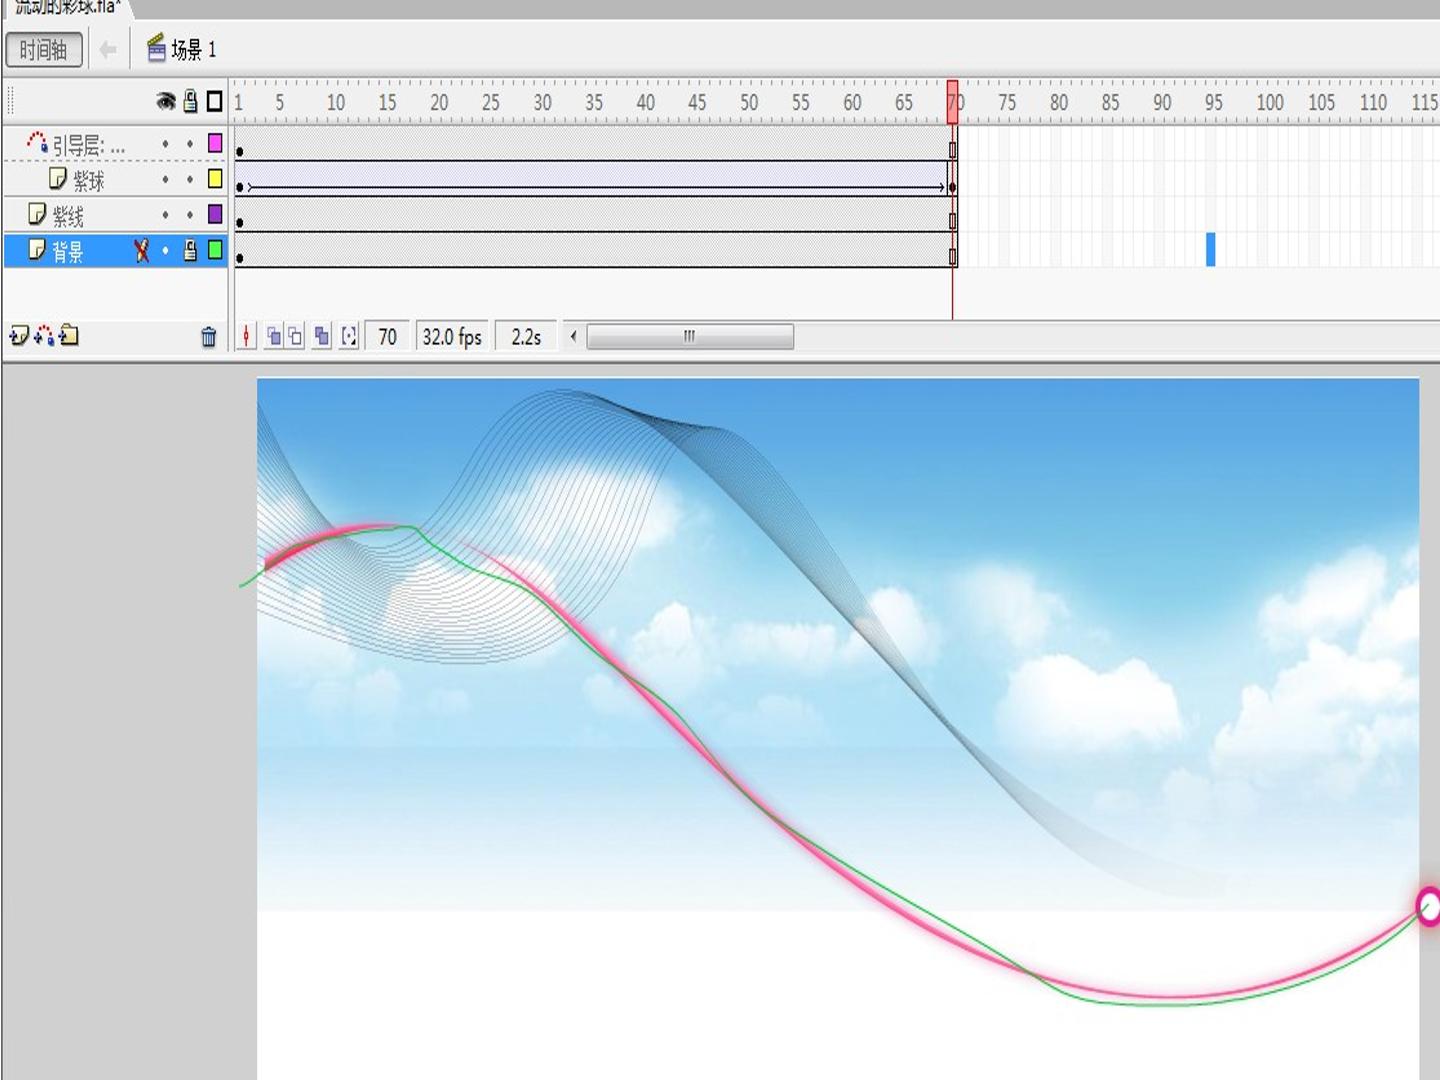Click frame 95 on timeline ruler
The height and width of the screenshot is (1080, 1440).
point(1212,102)
